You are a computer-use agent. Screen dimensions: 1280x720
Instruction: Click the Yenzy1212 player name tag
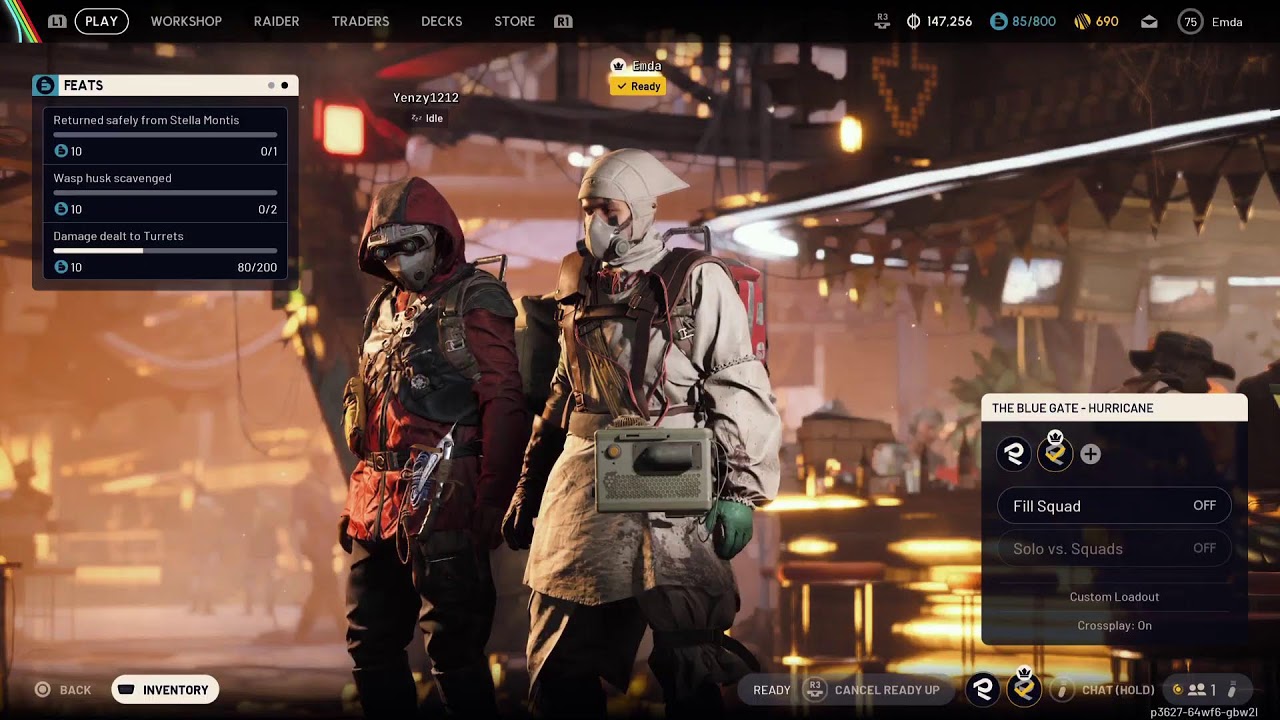coord(426,98)
